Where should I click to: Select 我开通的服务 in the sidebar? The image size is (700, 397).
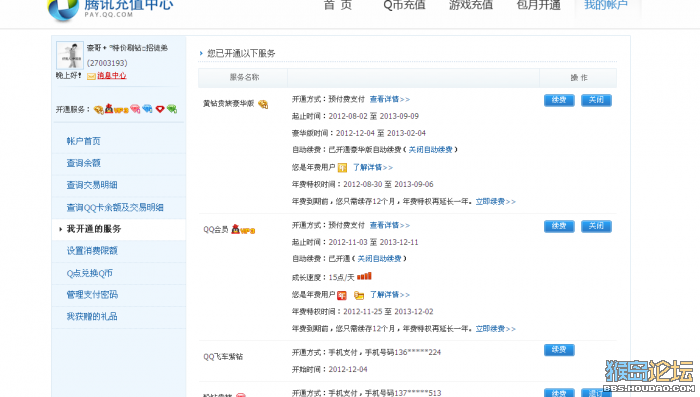[94, 229]
